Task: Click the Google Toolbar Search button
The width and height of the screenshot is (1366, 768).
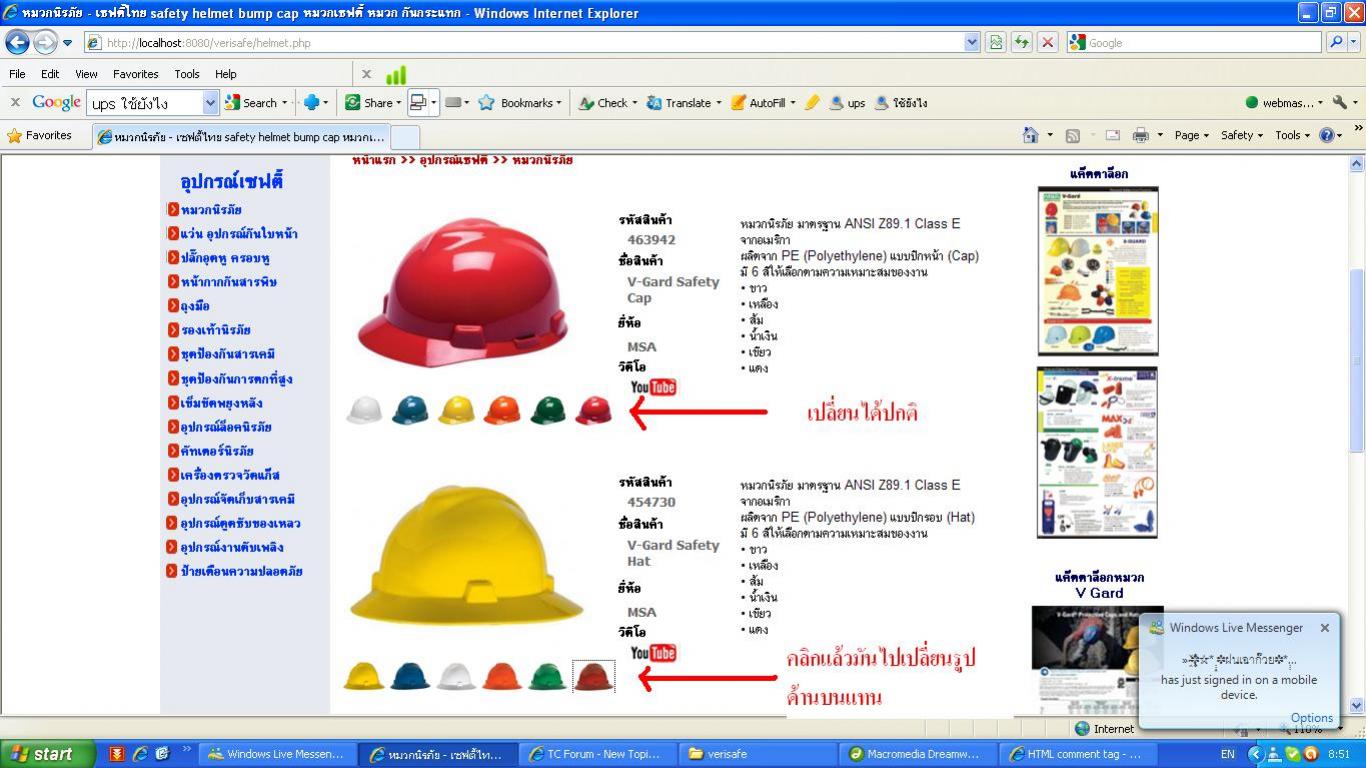Action: (252, 102)
